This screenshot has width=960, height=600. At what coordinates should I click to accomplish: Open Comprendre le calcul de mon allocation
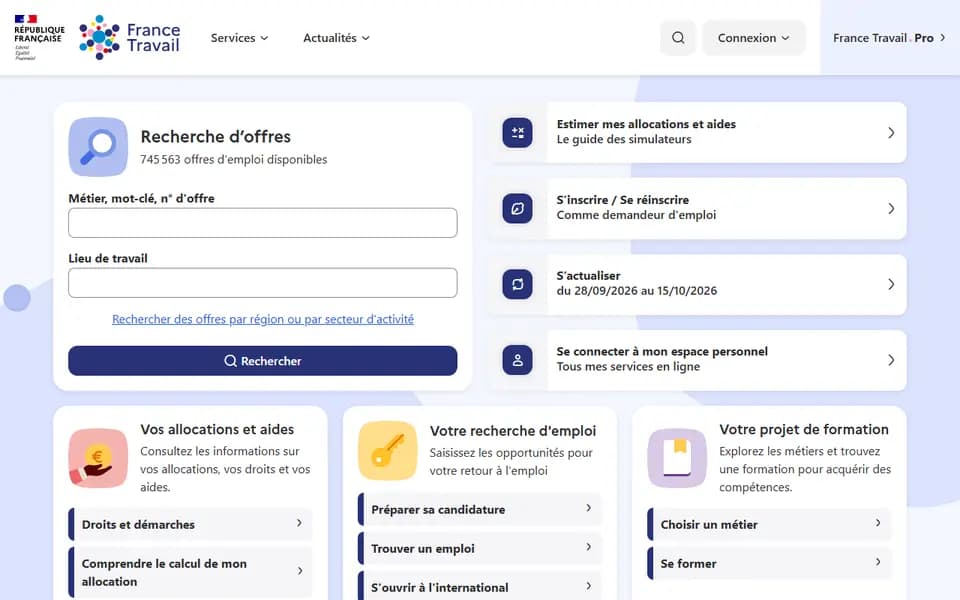click(x=190, y=572)
